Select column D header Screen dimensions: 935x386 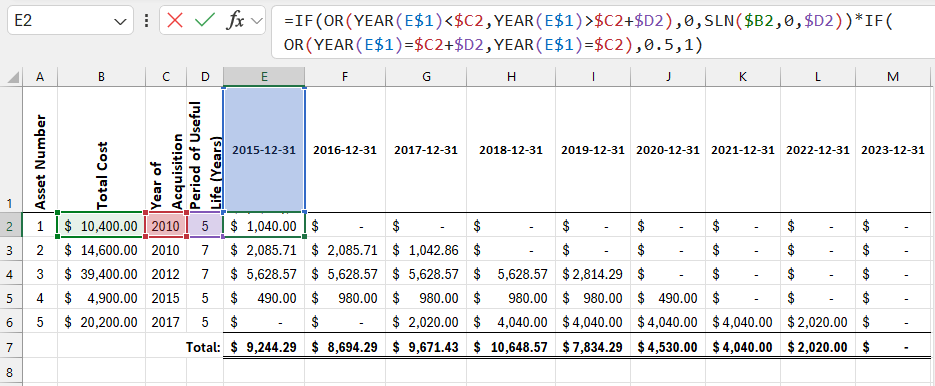pos(205,76)
